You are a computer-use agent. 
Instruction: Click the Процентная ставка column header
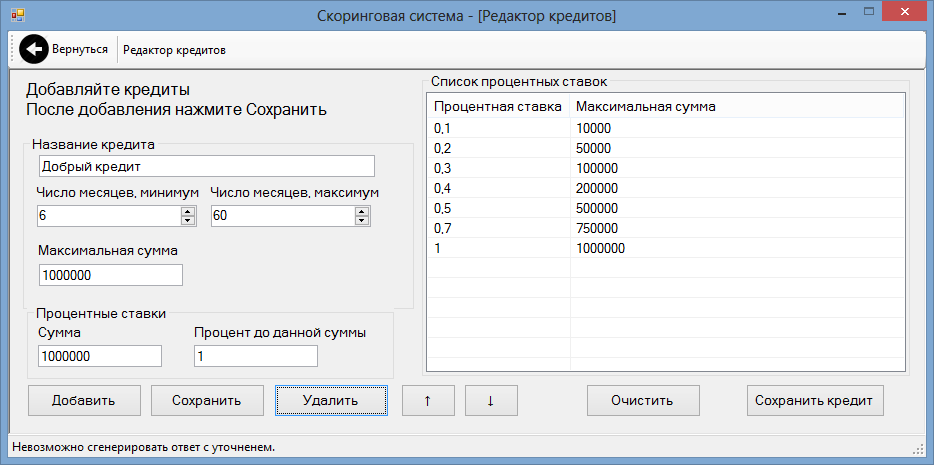498,107
